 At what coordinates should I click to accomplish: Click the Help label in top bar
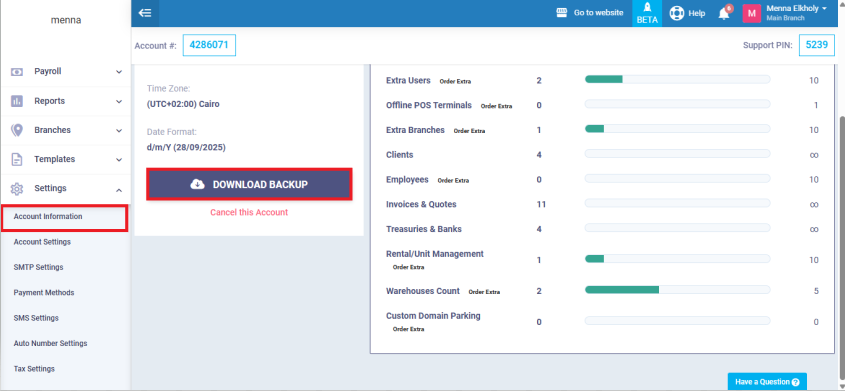[697, 13]
